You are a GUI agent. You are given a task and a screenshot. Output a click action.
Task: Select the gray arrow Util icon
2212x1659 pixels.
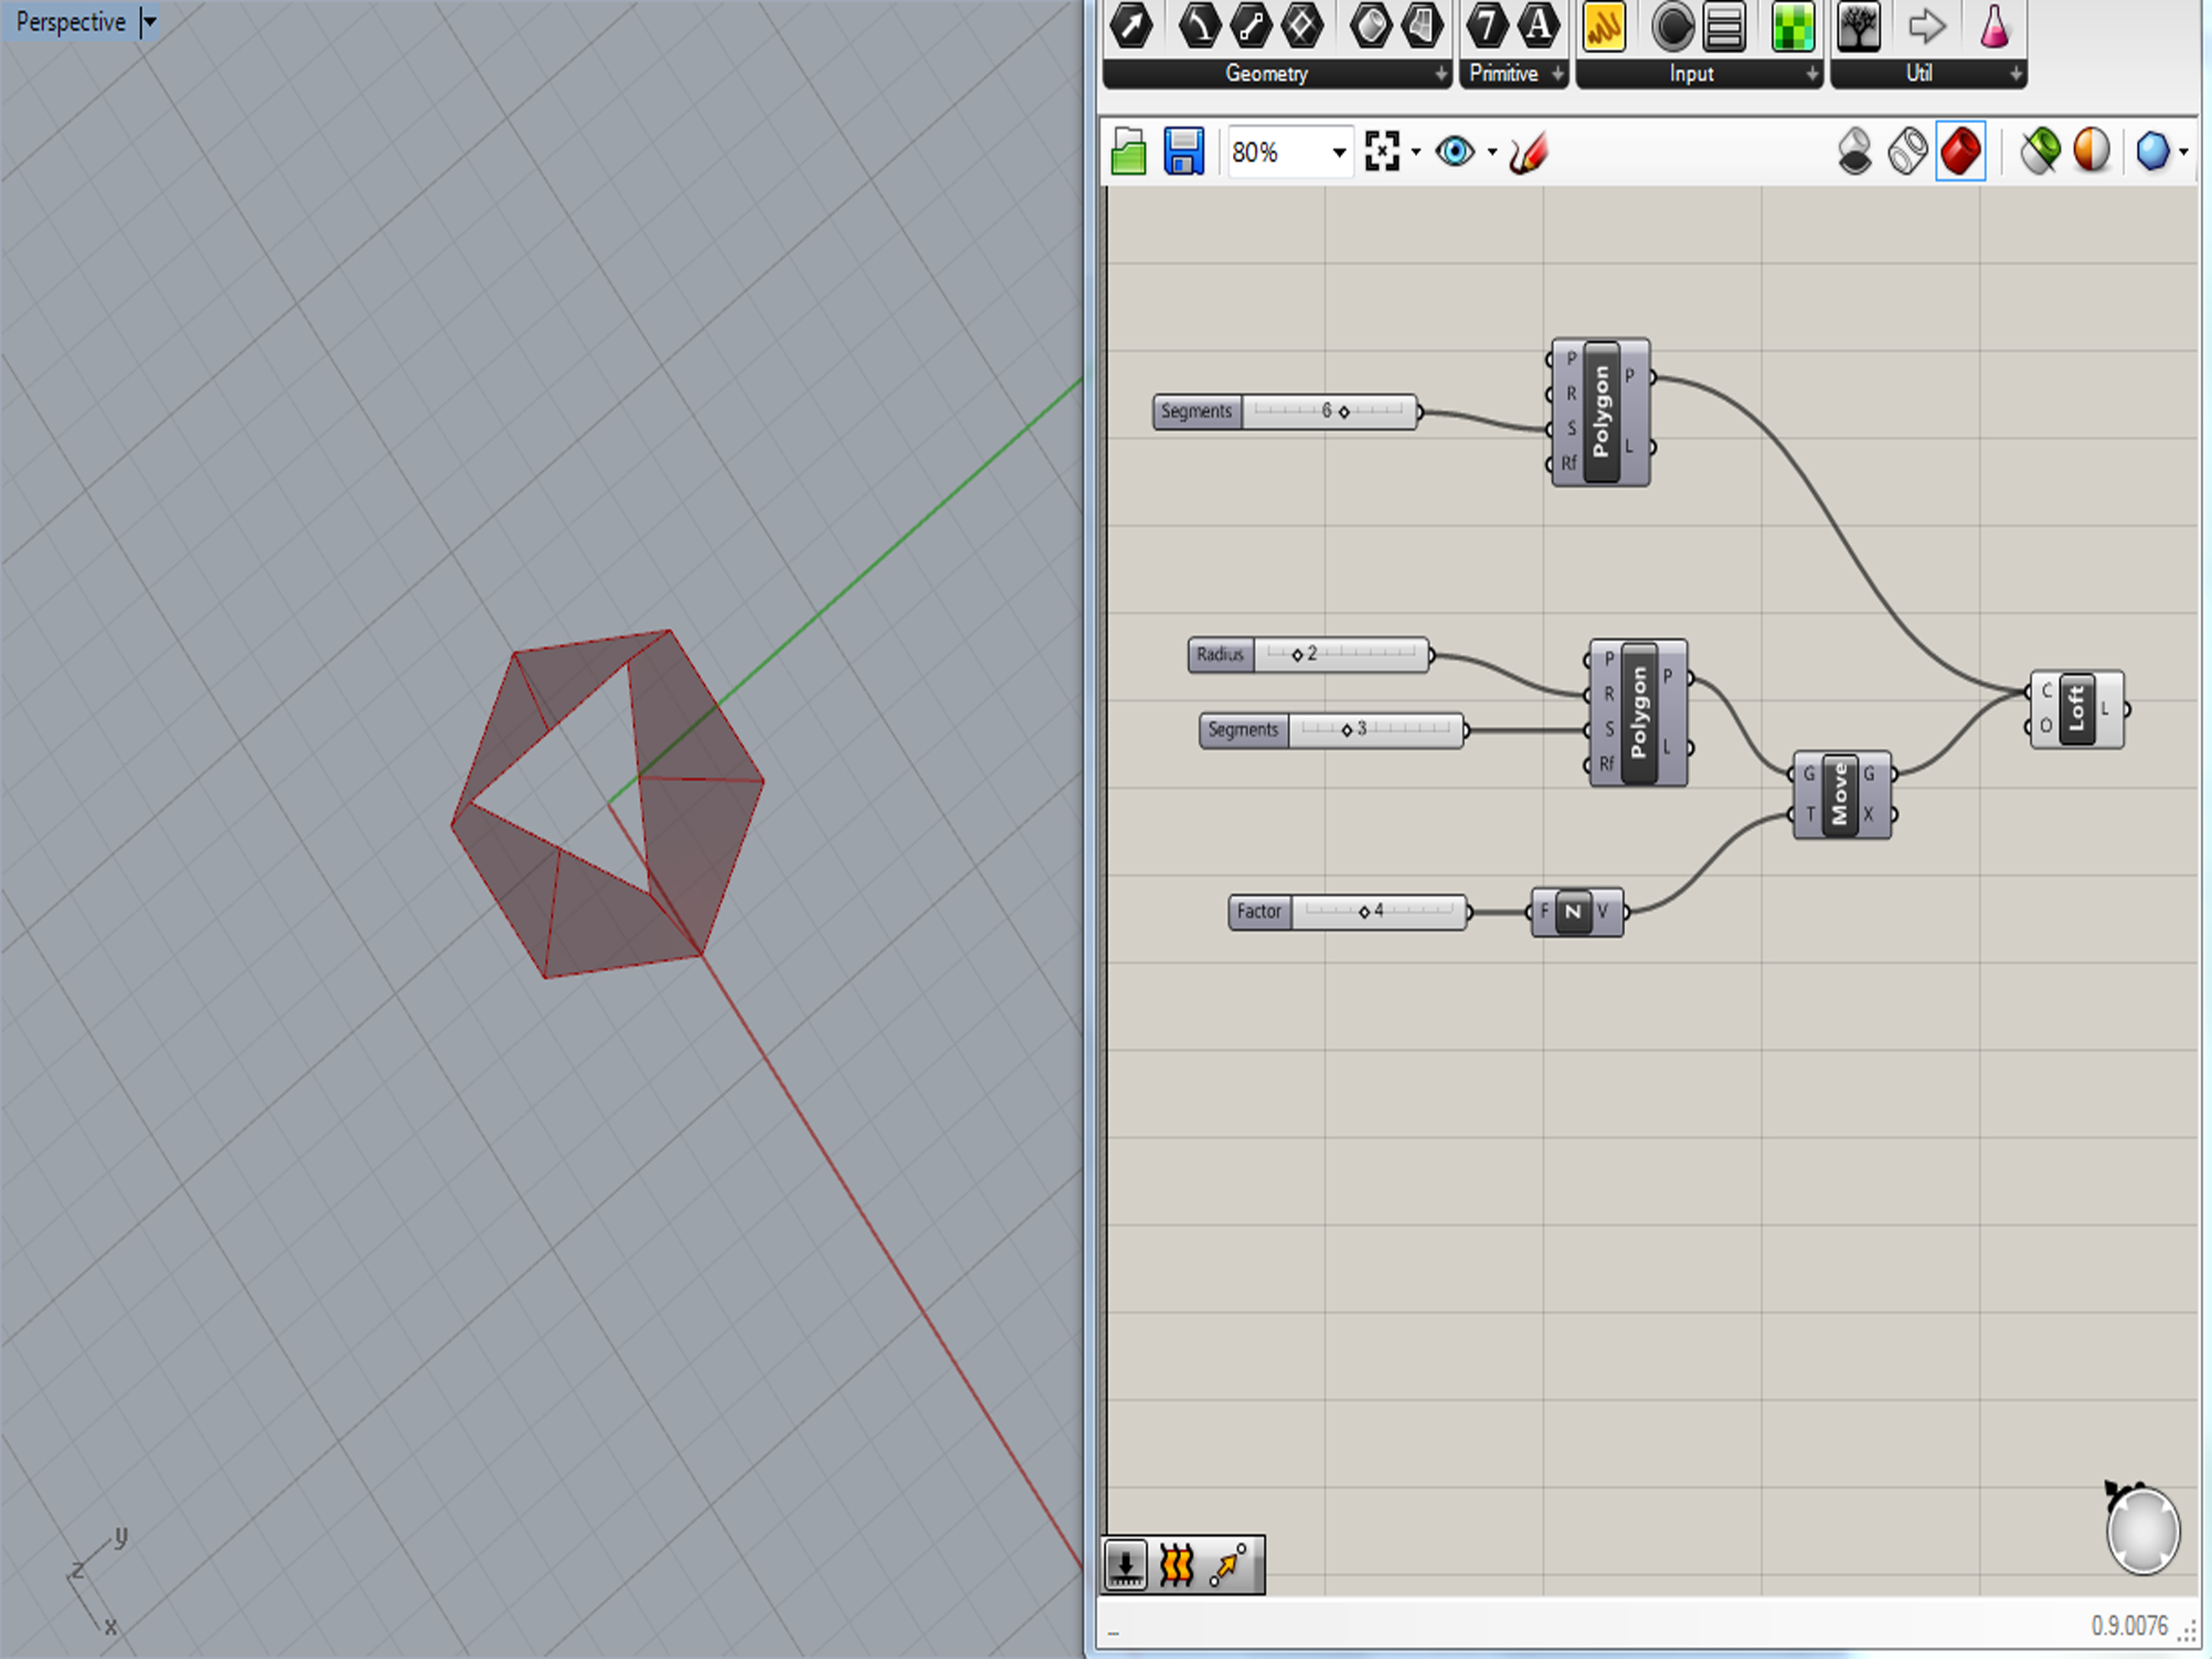(x=1927, y=26)
